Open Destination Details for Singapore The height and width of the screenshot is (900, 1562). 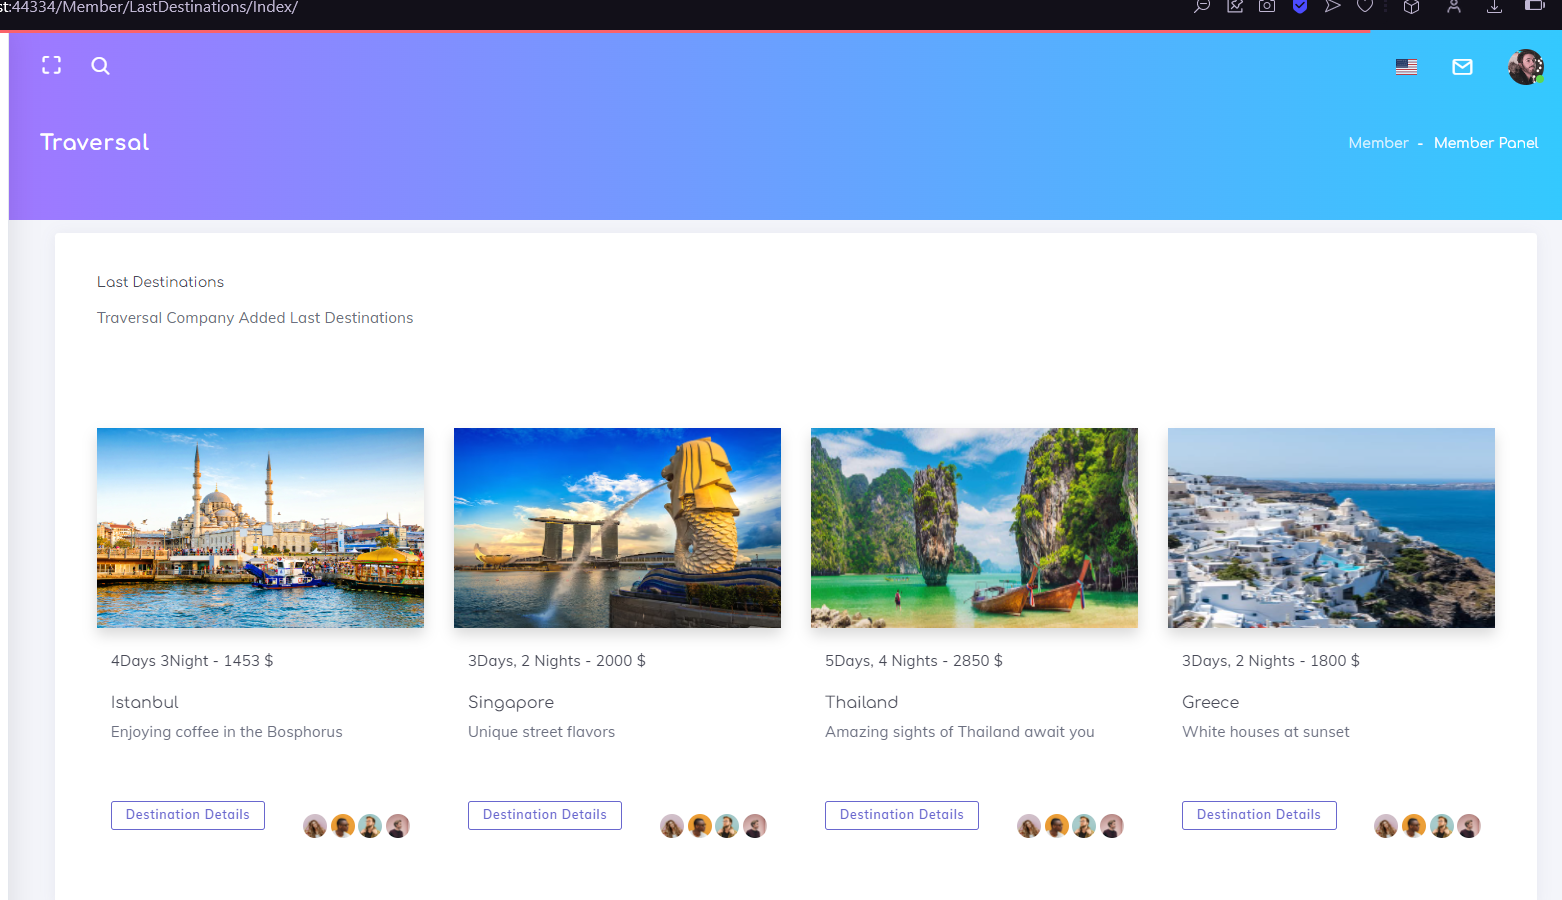pyautogui.click(x=545, y=815)
